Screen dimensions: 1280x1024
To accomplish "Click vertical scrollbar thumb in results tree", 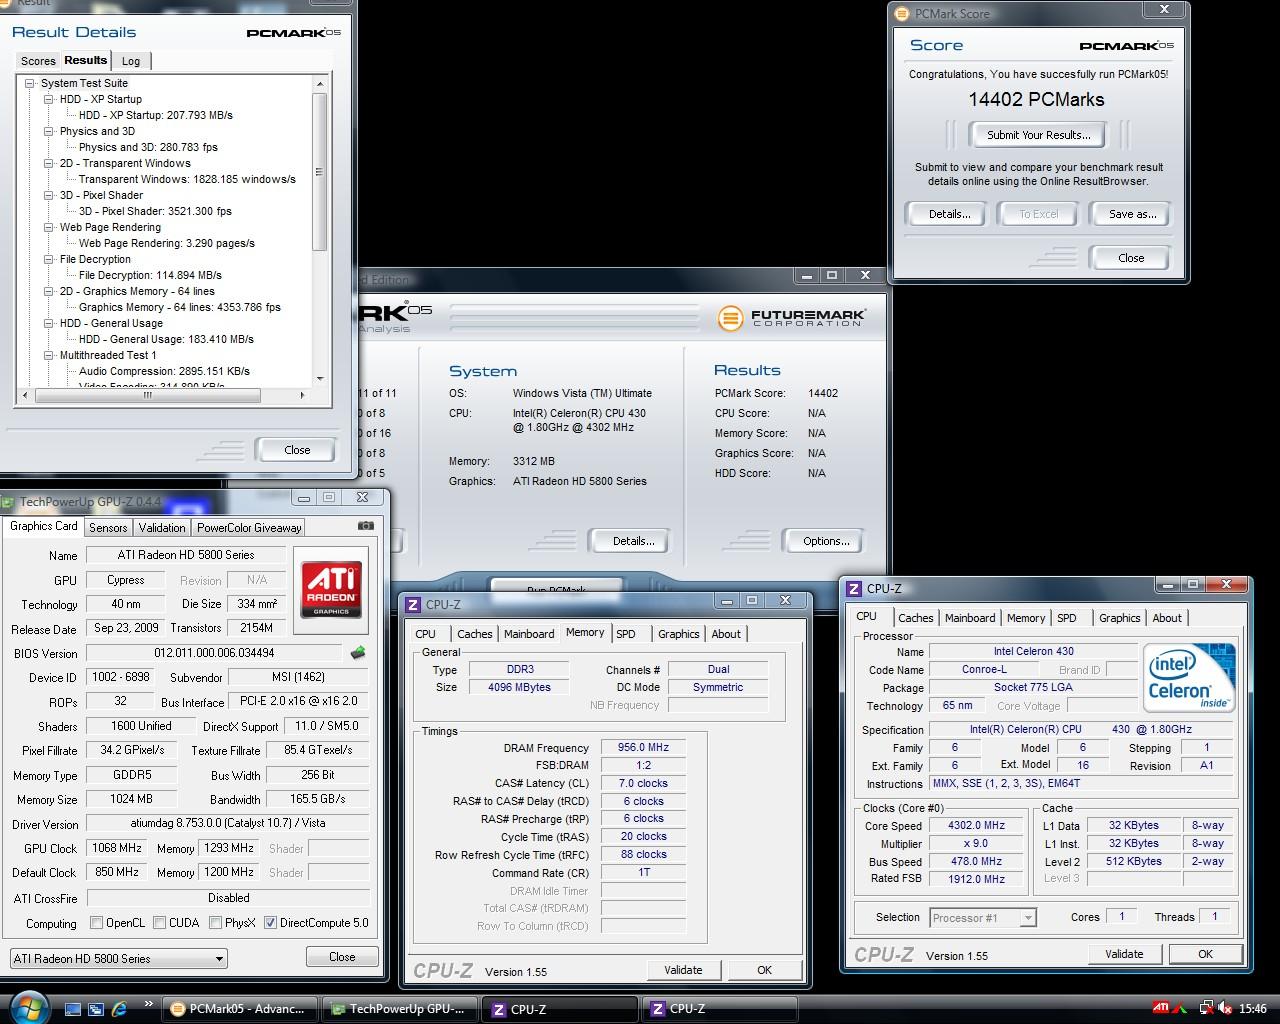I will [x=320, y=170].
